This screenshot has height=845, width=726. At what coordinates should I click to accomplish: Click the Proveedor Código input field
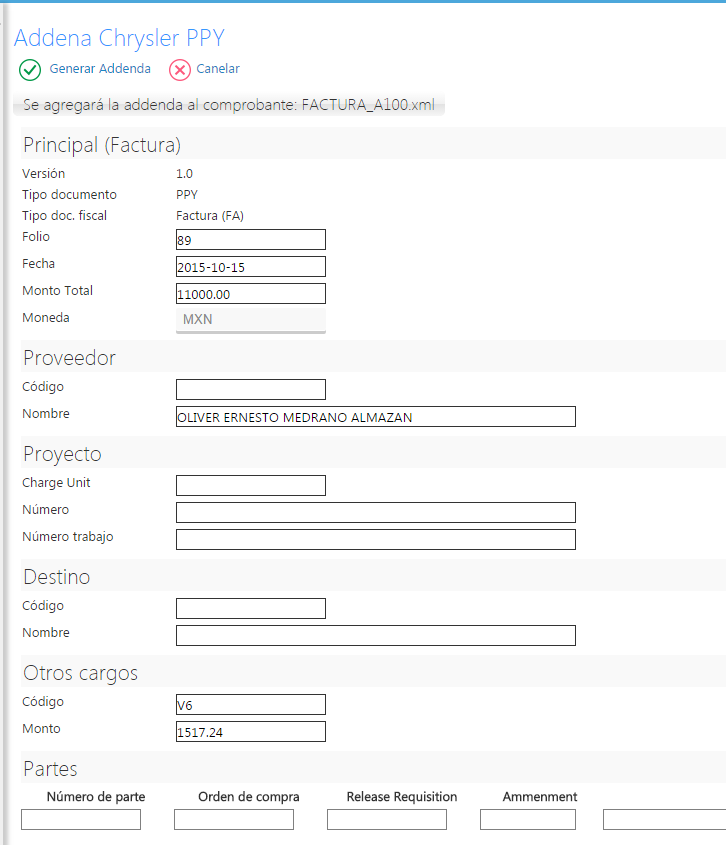coord(251,390)
